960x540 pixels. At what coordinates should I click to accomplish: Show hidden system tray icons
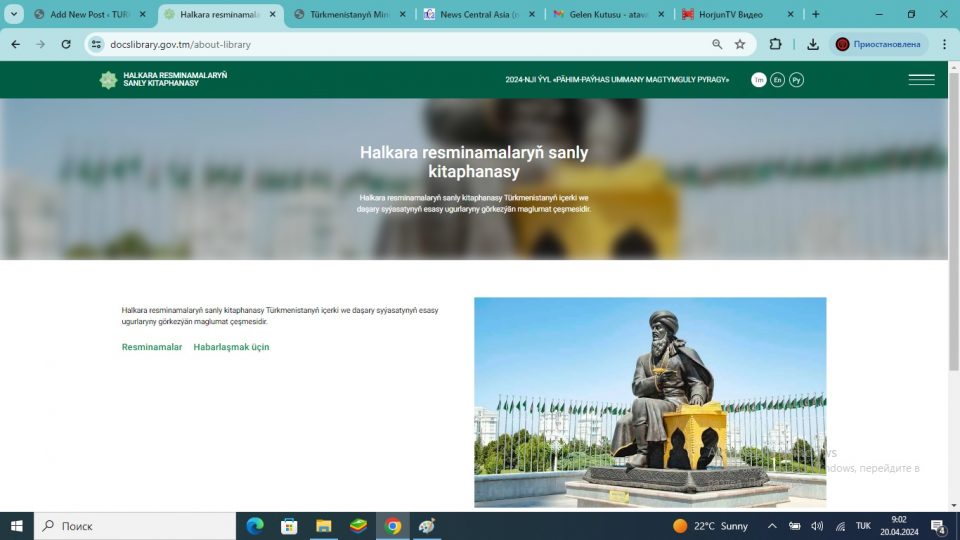[x=772, y=526]
